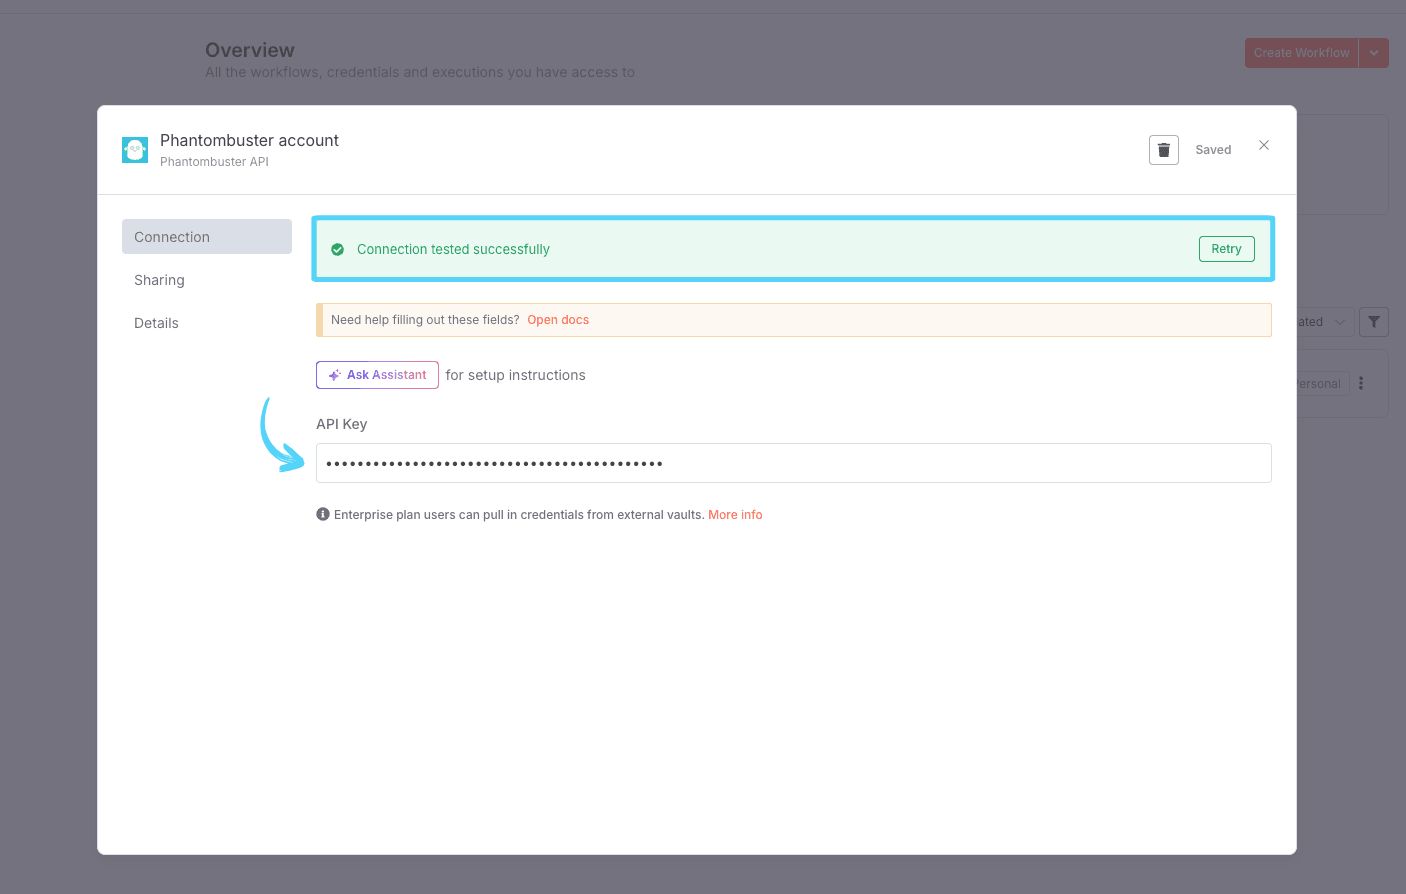Click the Phantombuster account title

(x=249, y=140)
